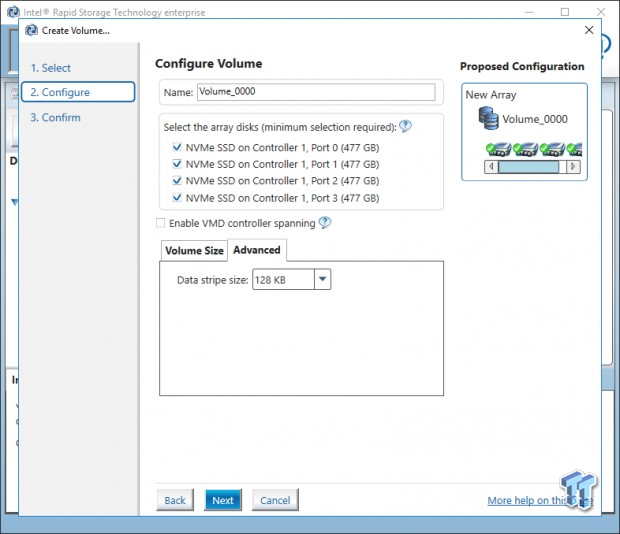Uncheck NVMe SSD on Controller 1, Port 1
Image resolution: width=620 pixels, height=534 pixels.
point(177,164)
